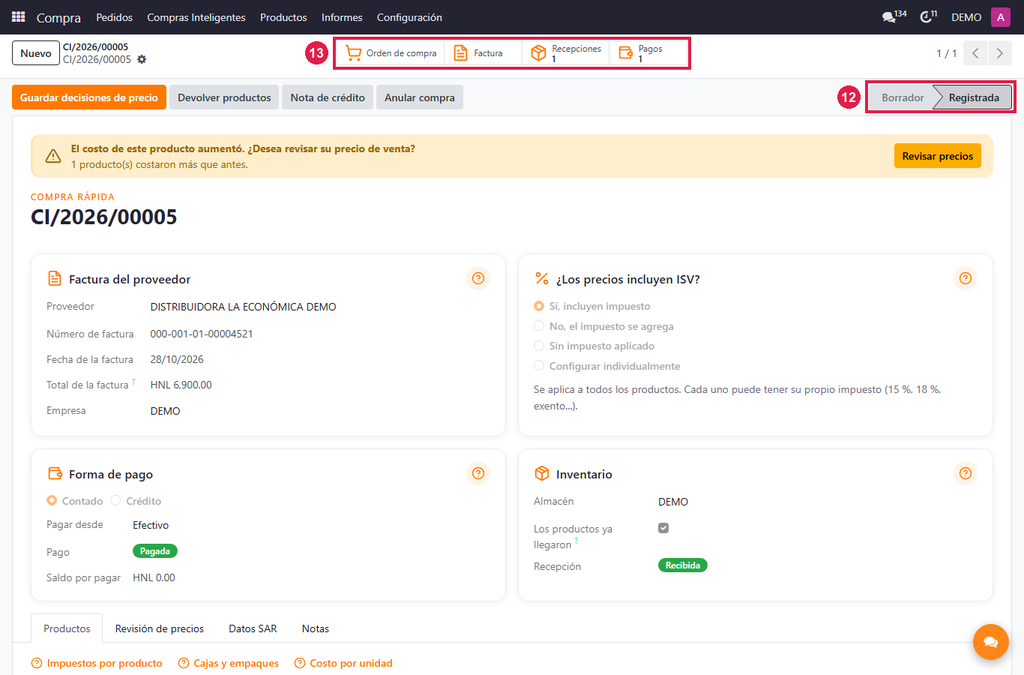Open Costo por unidad help link
The height and width of the screenshot is (675, 1024).
point(343,663)
